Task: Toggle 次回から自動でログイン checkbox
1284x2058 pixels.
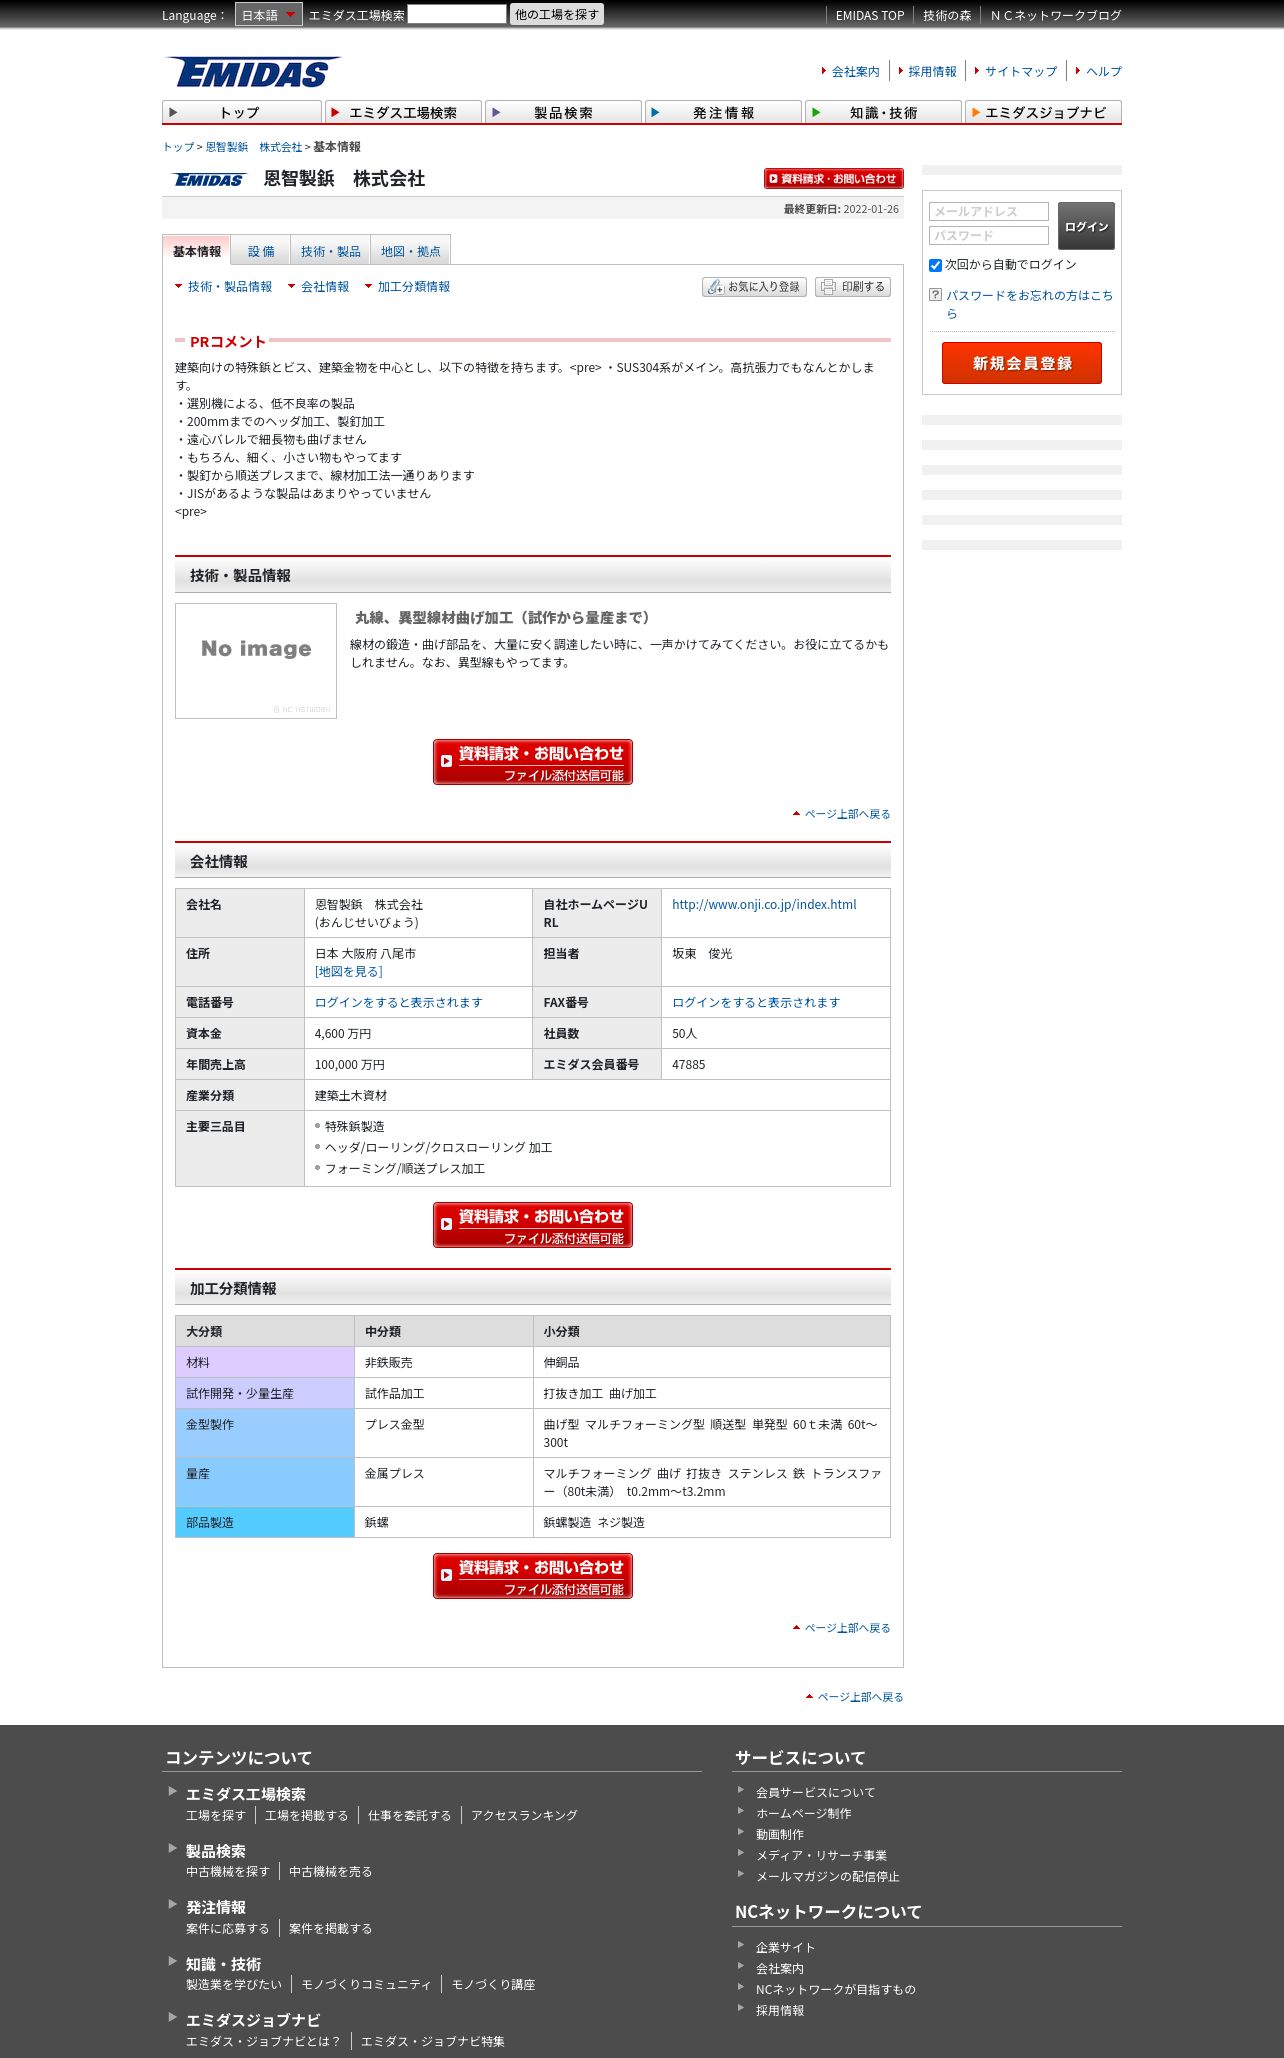Action: point(936,265)
